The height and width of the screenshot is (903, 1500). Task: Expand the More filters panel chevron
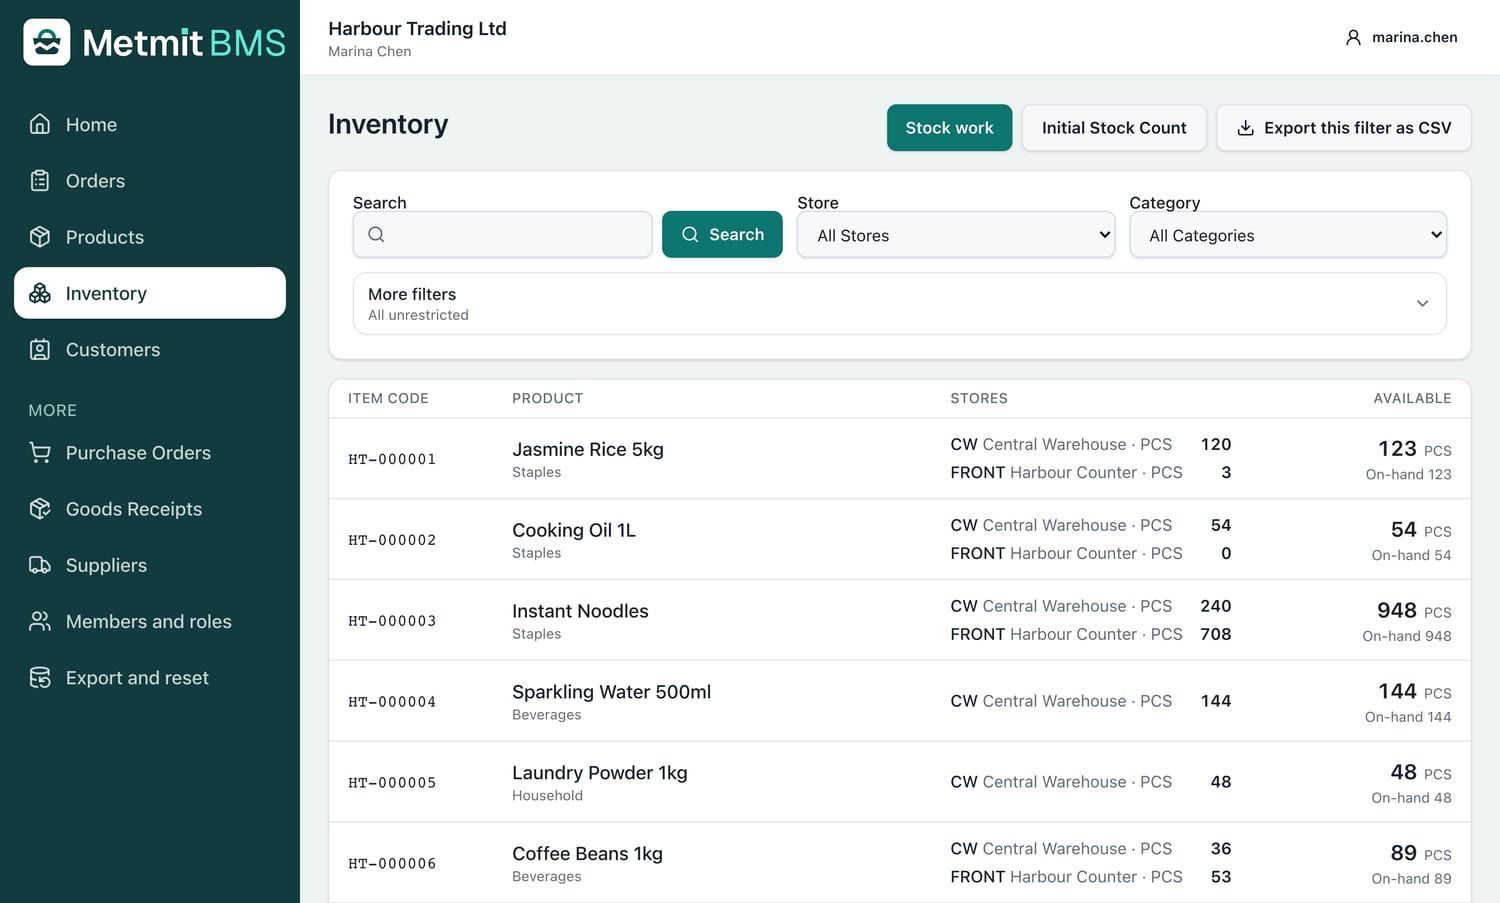coord(1422,303)
